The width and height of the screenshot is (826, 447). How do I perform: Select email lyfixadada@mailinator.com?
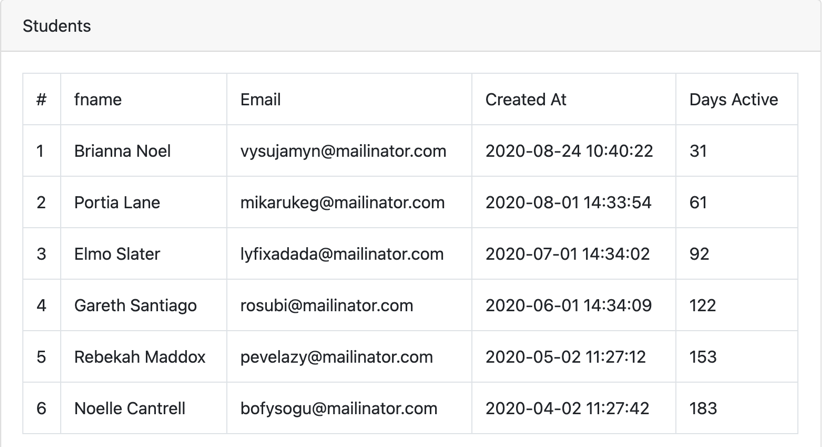(x=342, y=254)
